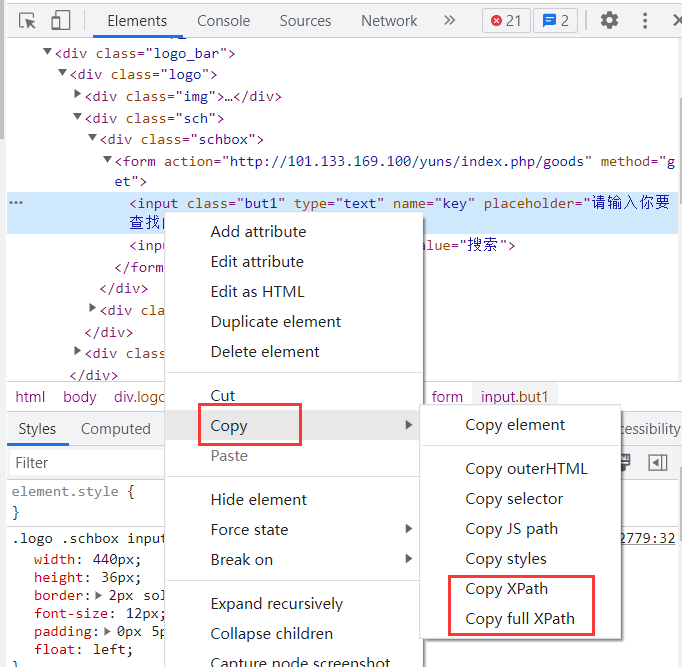Toggle the computed styles sidebar icon
The image size is (682, 667).
(x=657, y=463)
